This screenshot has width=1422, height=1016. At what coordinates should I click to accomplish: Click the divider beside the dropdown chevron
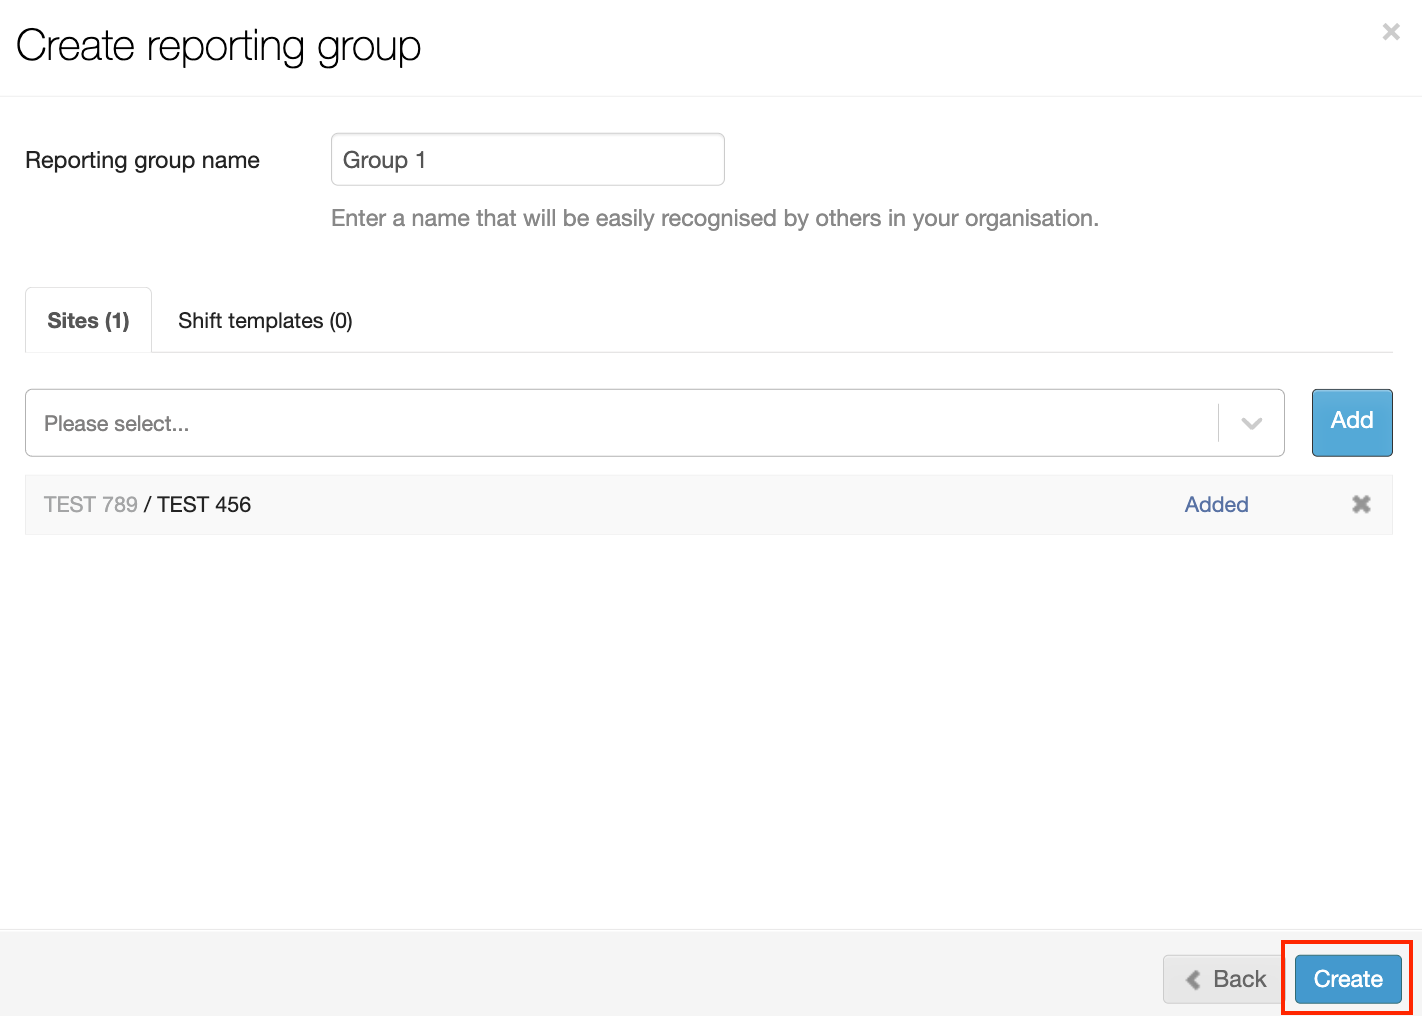tap(1218, 424)
